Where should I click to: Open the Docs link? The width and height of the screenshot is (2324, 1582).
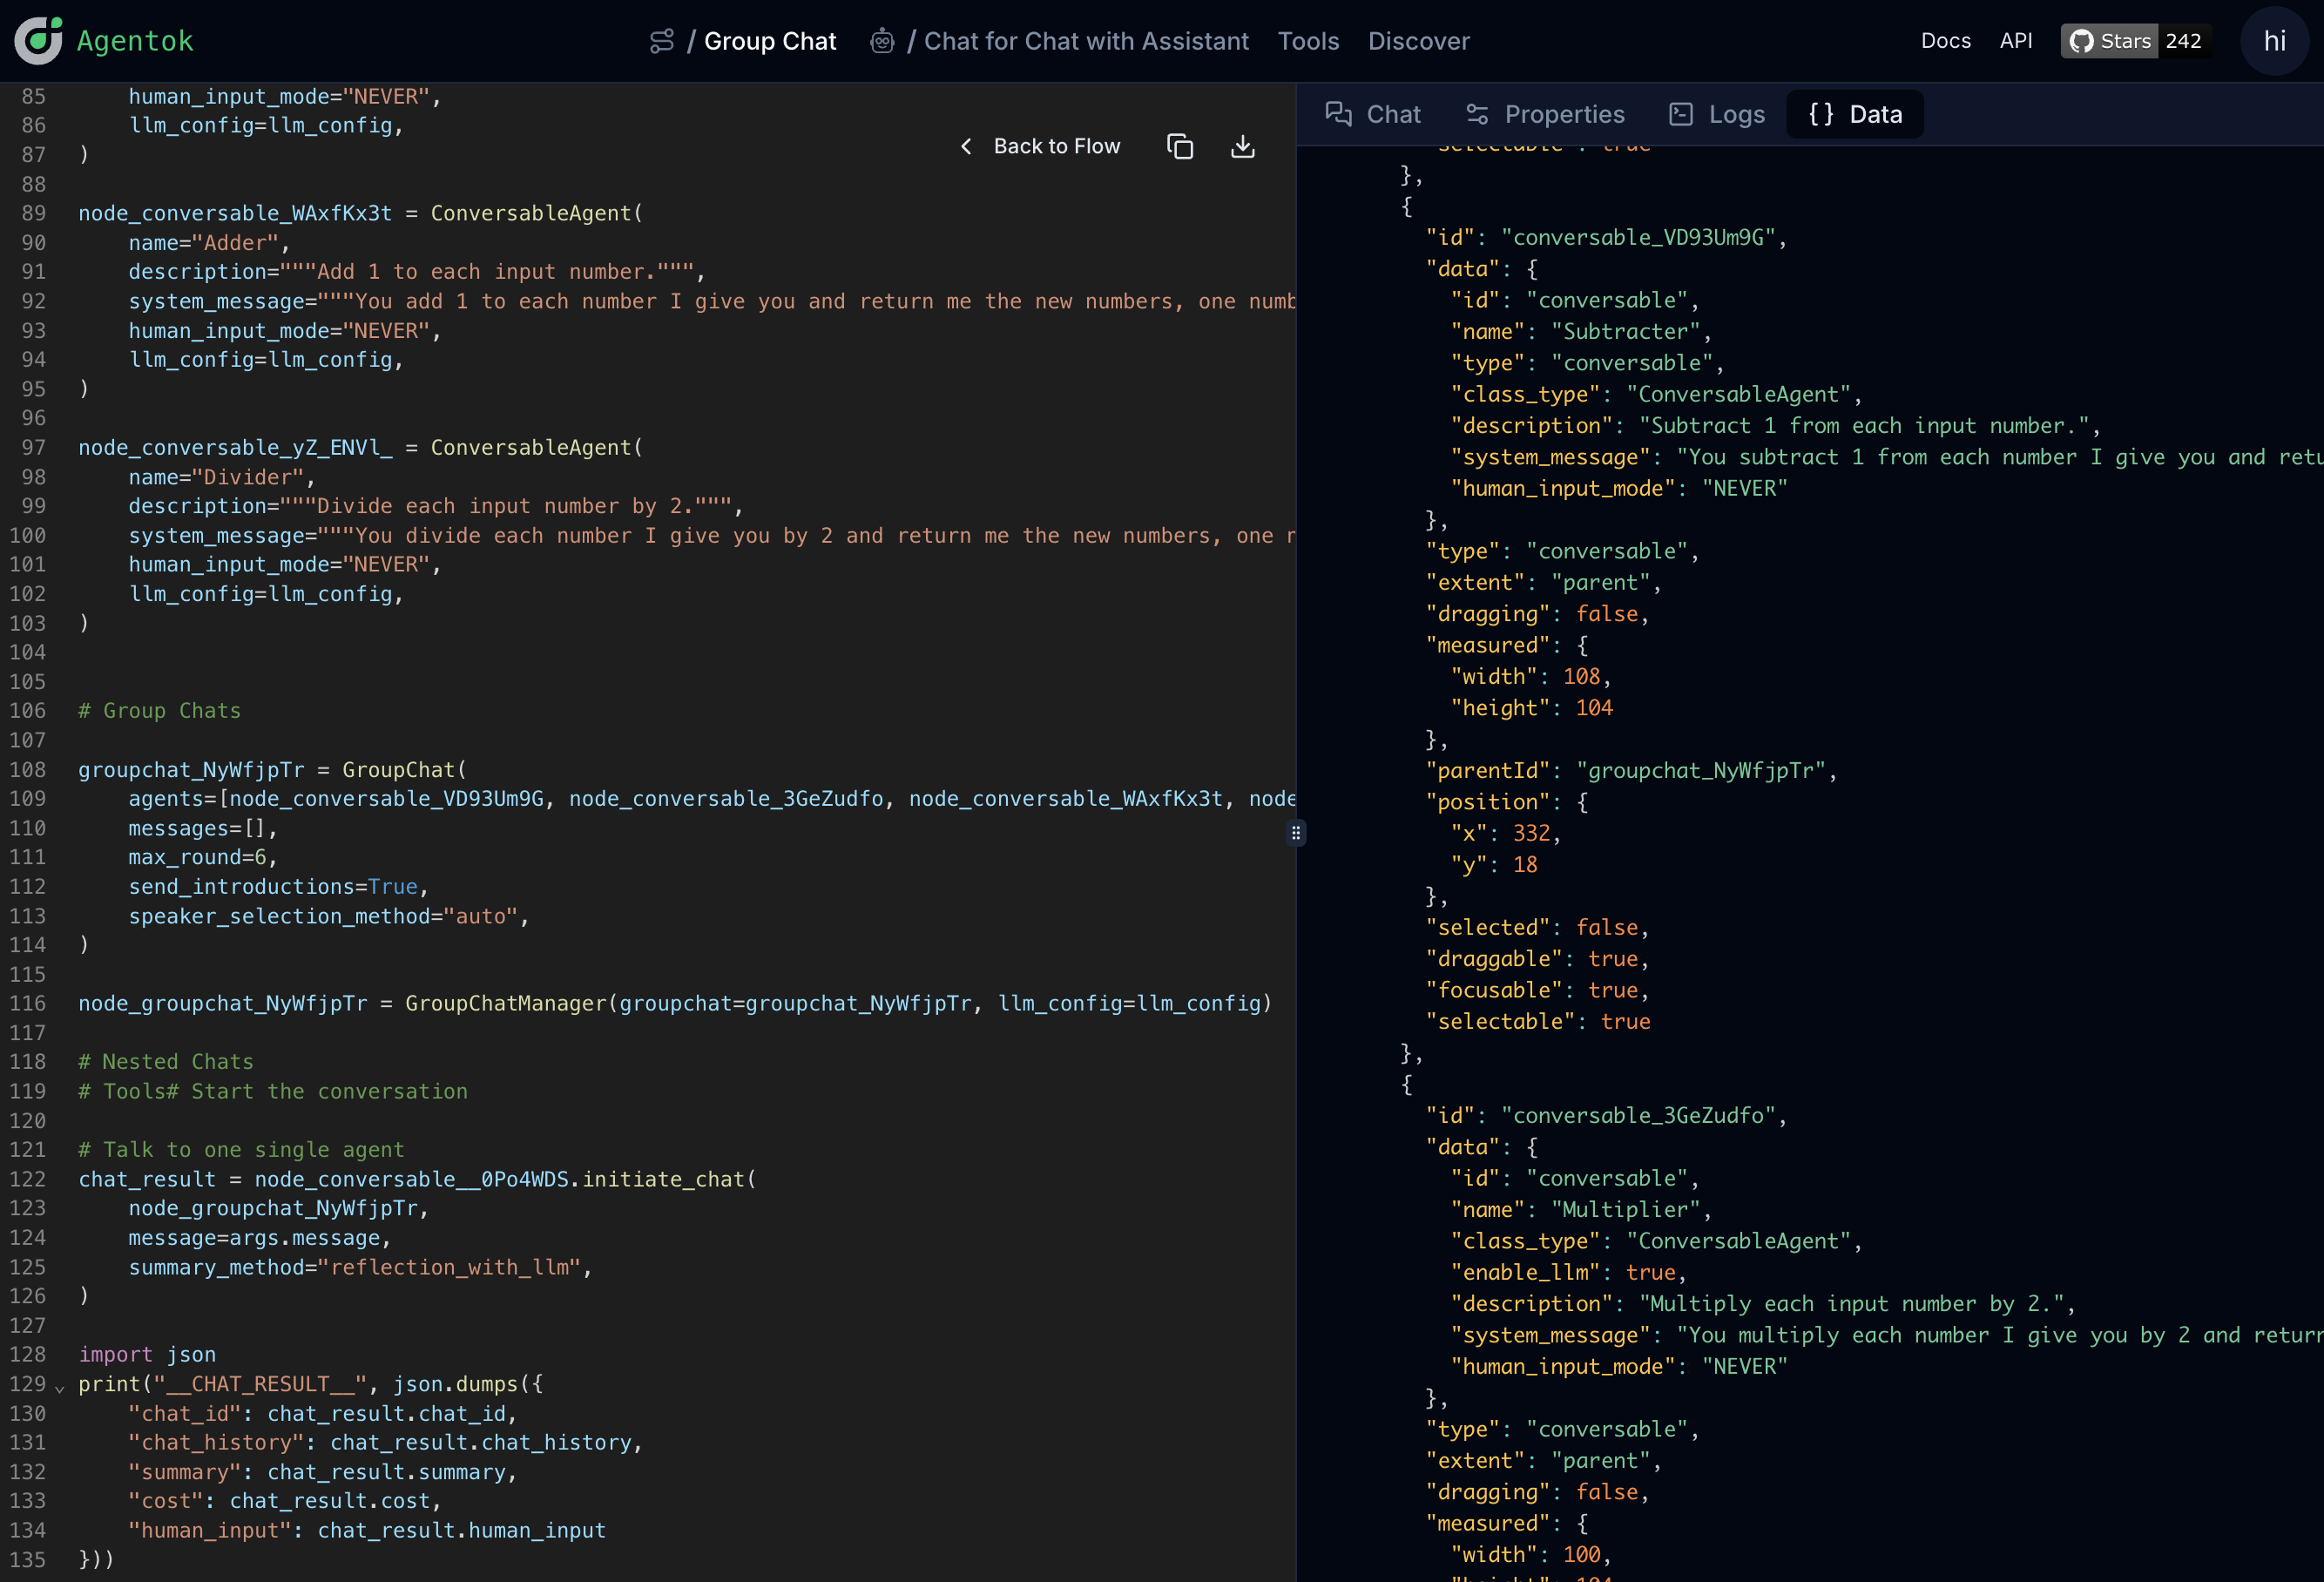(x=1945, y=41)
